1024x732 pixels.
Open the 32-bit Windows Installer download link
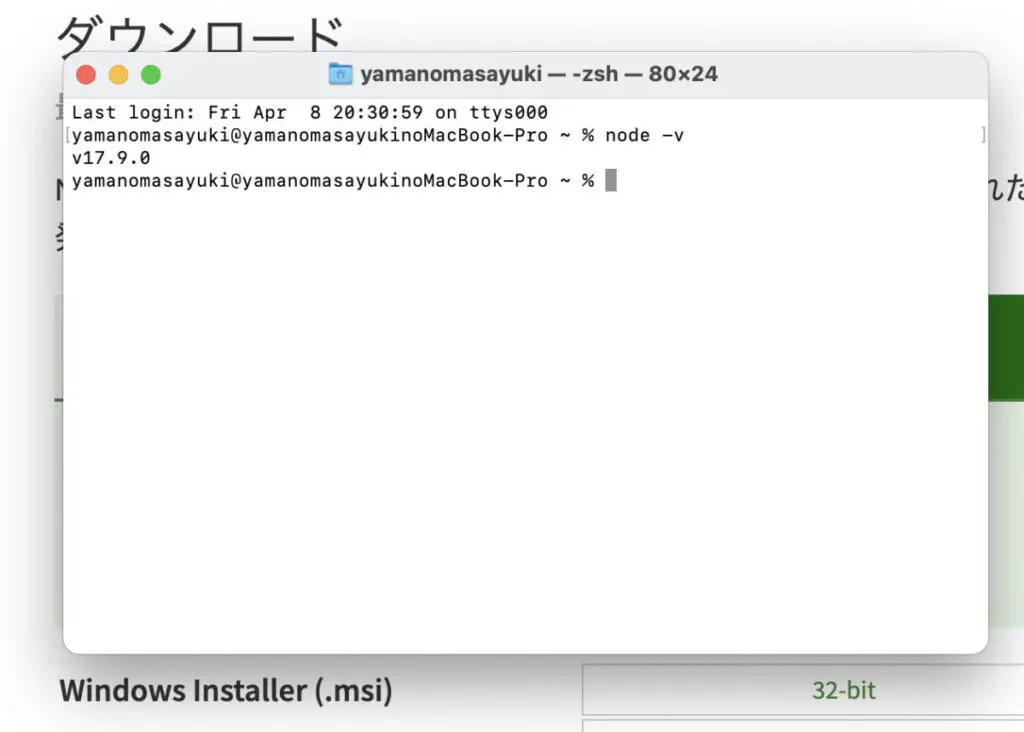coord(843,690)
